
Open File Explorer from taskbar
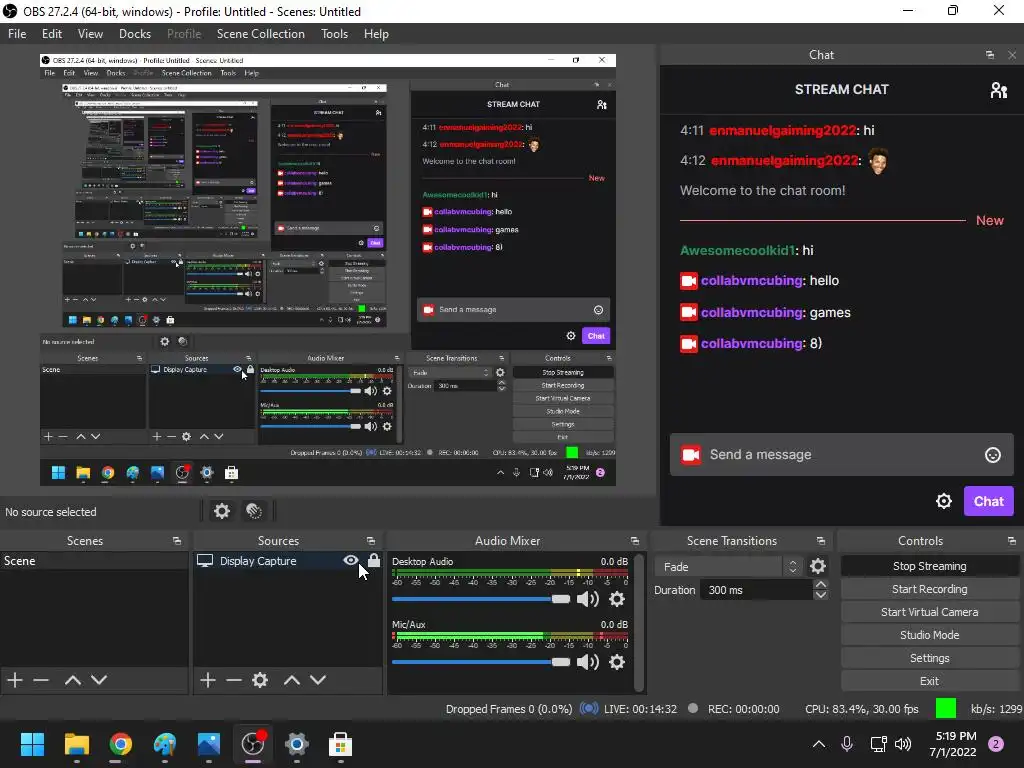pos(76,744)
